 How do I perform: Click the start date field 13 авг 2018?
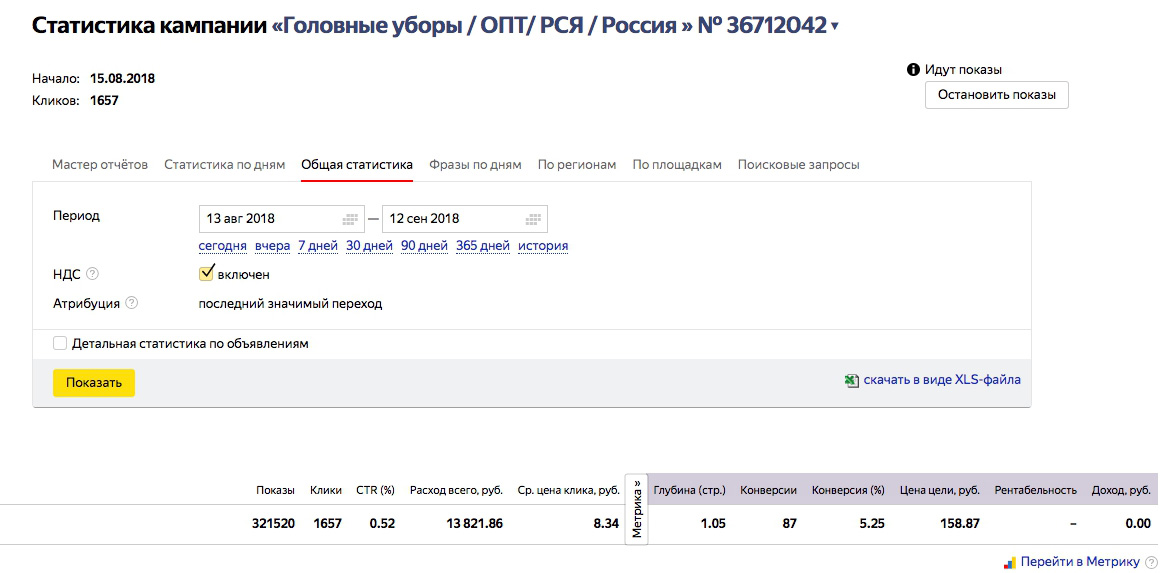pos(281,219)
